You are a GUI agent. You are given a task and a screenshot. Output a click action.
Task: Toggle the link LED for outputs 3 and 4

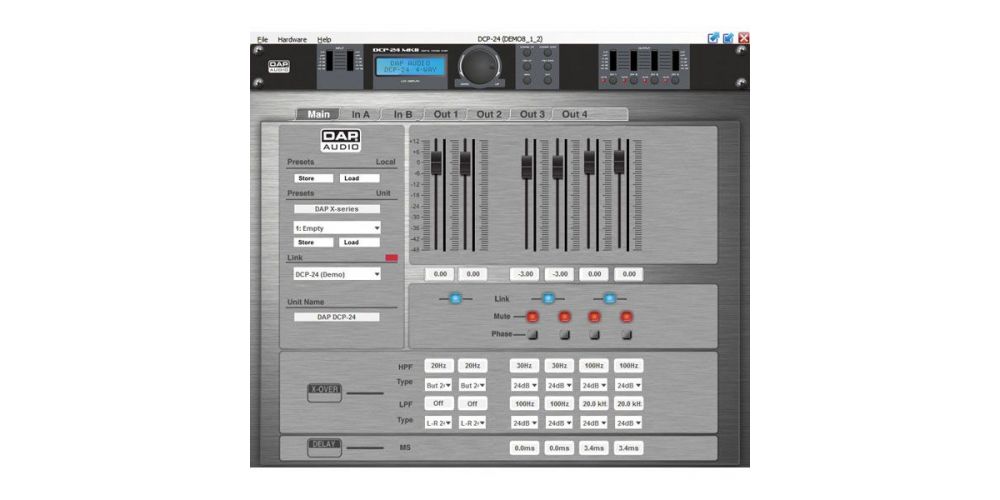(610, 298)
